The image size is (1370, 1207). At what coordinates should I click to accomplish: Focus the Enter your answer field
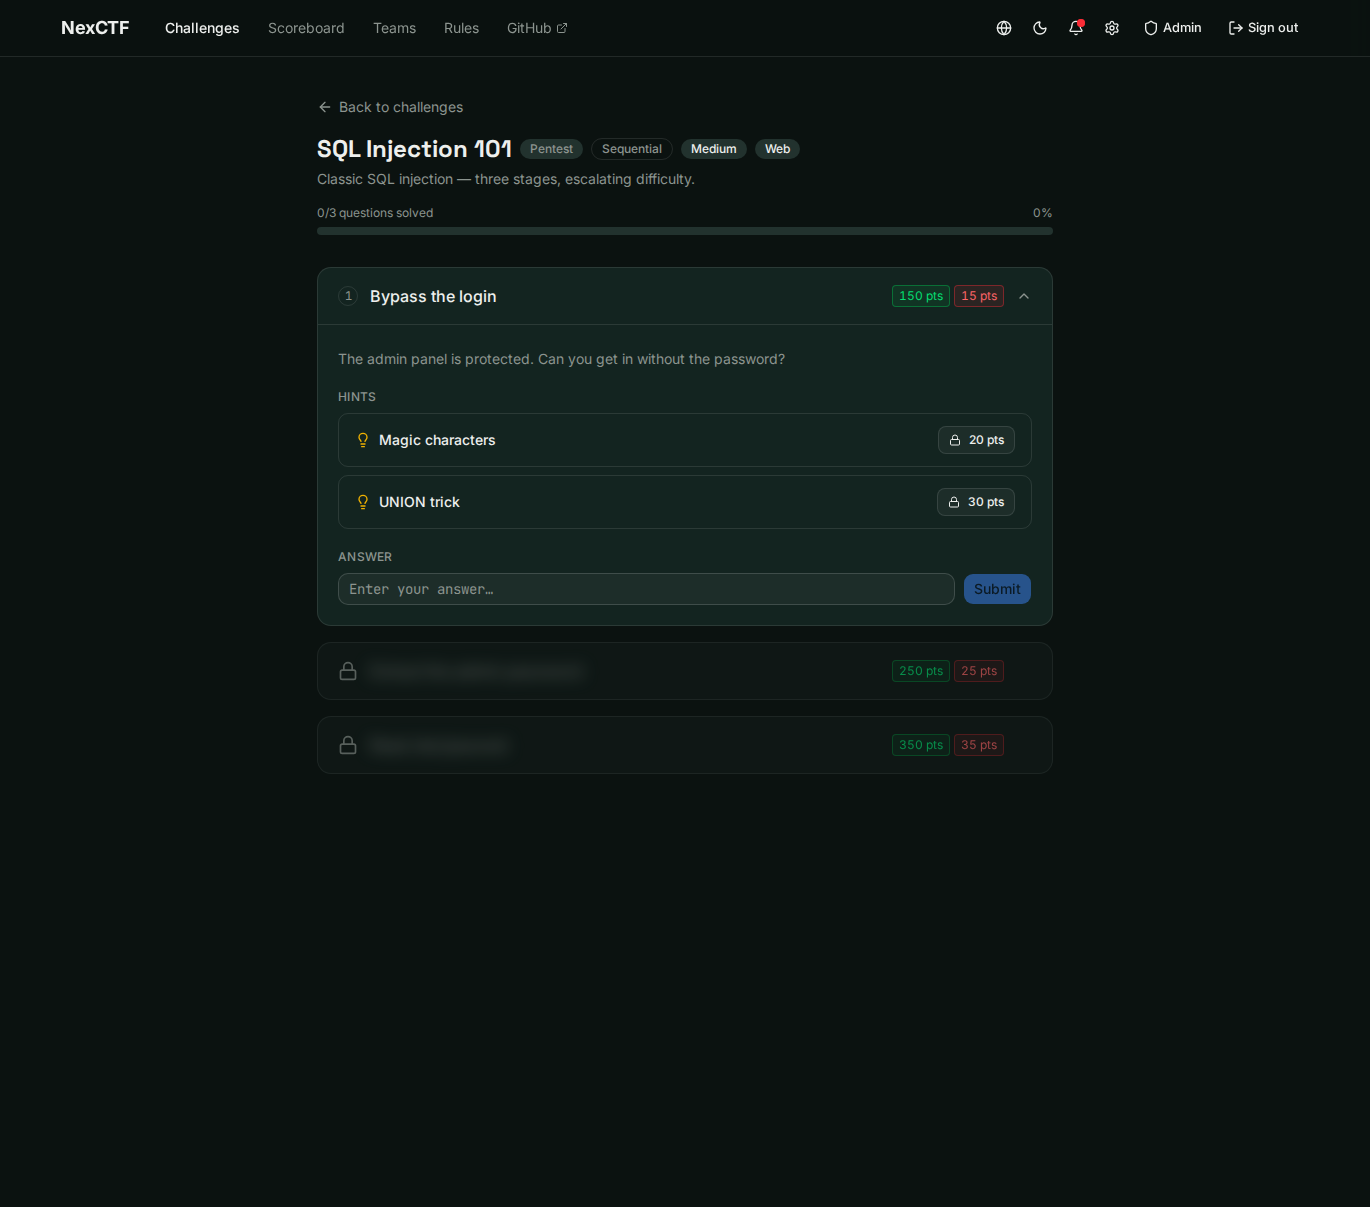(646, 589)
